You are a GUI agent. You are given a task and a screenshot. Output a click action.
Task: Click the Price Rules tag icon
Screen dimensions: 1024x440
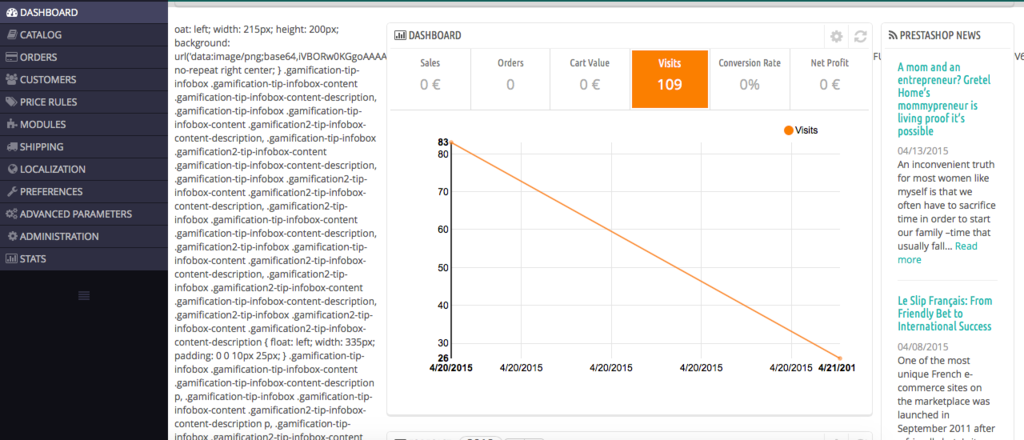tap(11, 102)
